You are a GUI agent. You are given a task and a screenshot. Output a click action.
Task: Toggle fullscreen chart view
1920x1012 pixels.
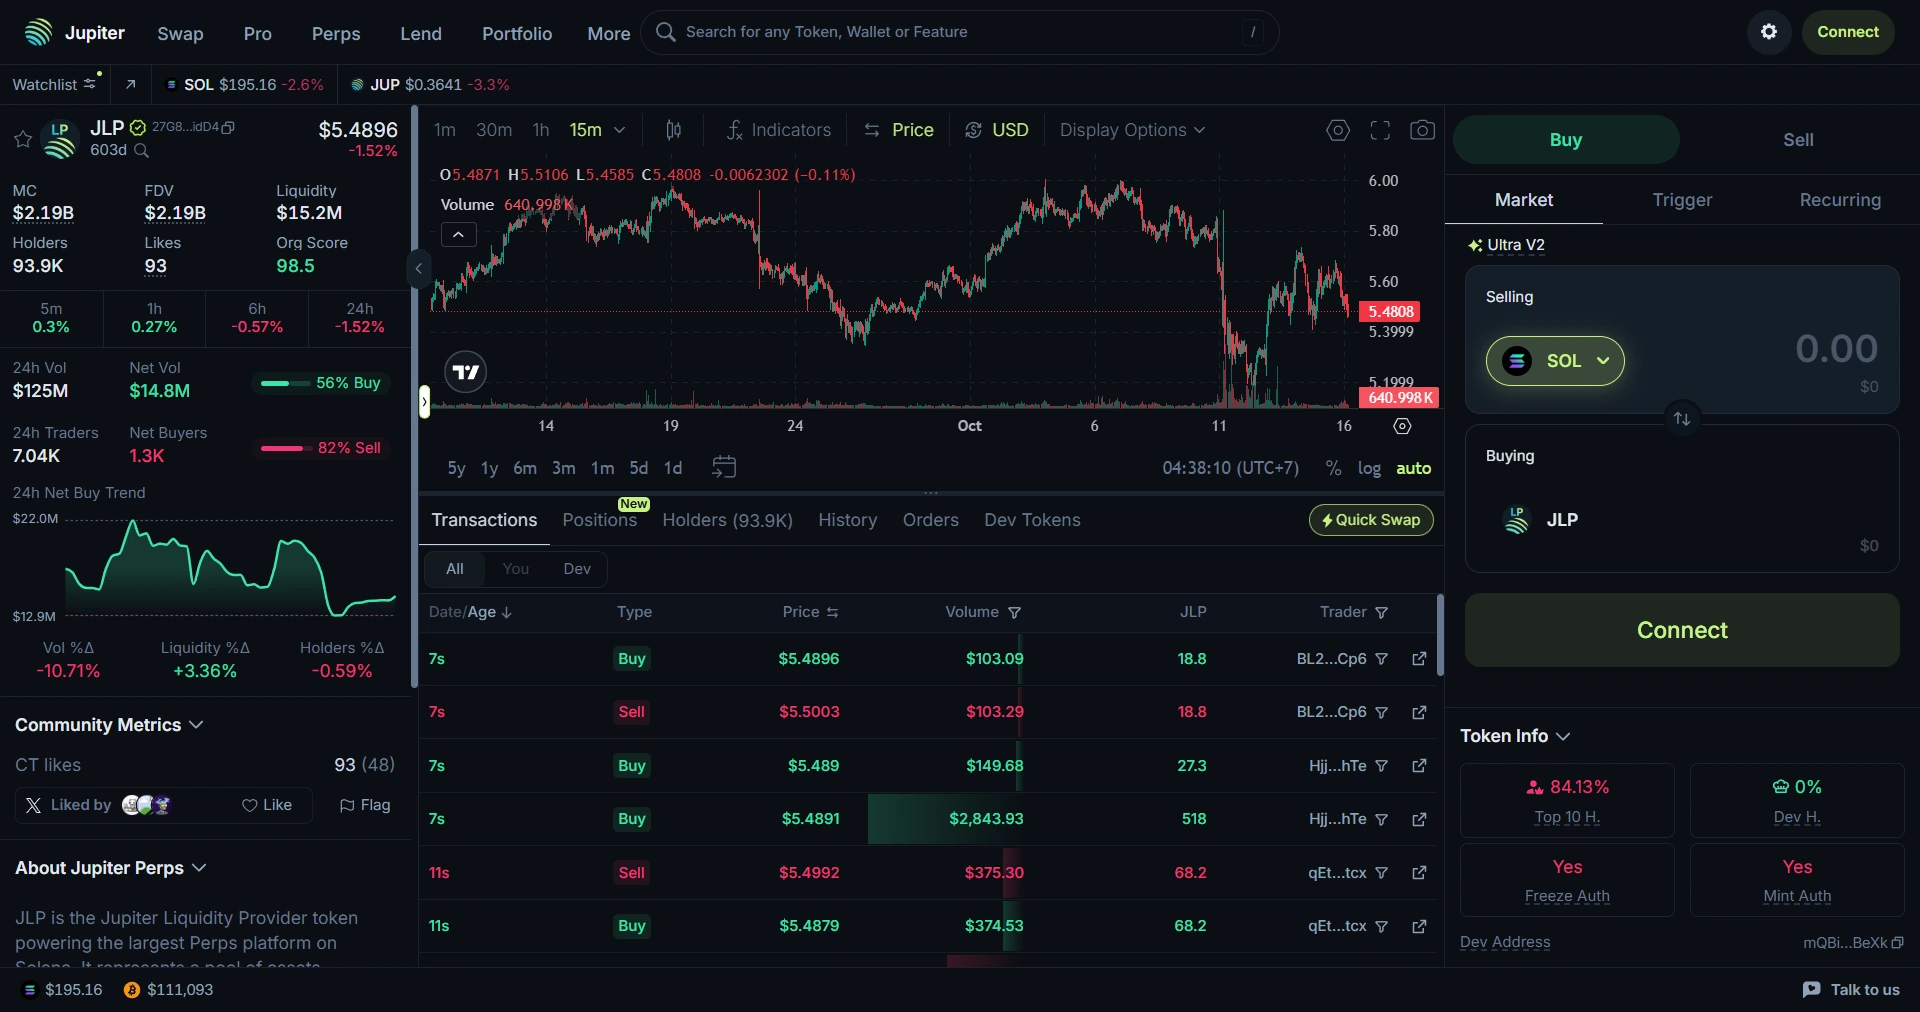[1380, 130]
